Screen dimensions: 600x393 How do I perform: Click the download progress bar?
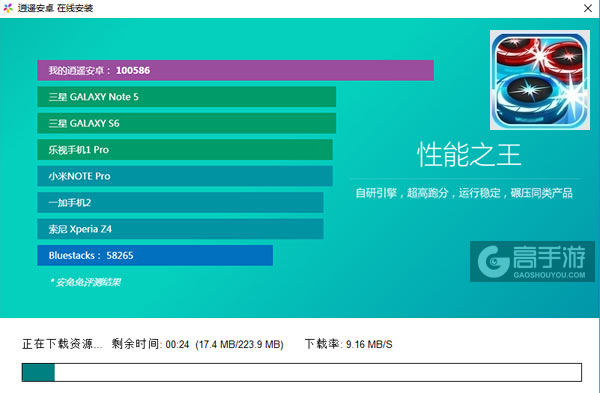pos(302,372)
